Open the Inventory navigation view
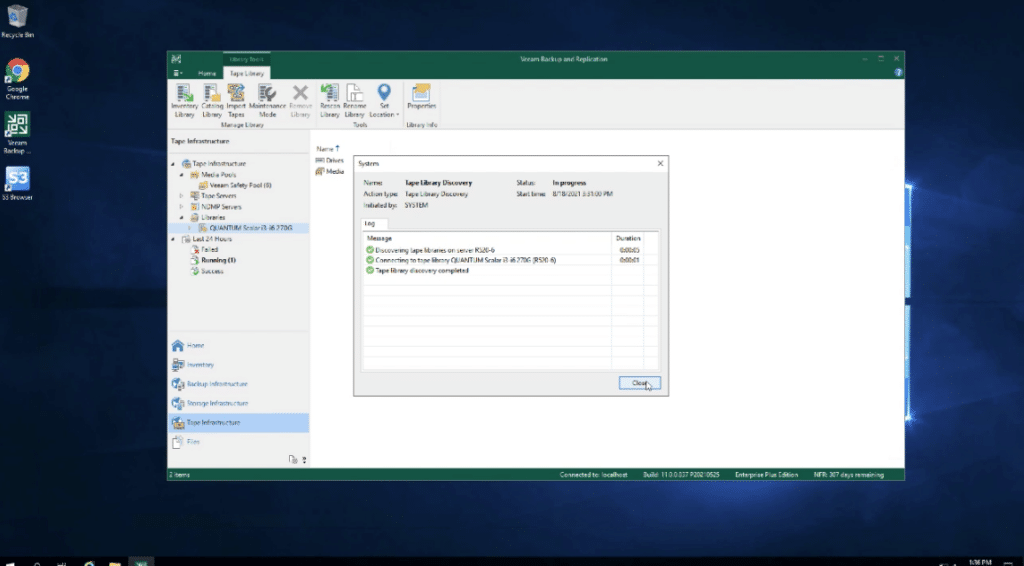This screenshot has height=566, width=1024. (238, 365)
